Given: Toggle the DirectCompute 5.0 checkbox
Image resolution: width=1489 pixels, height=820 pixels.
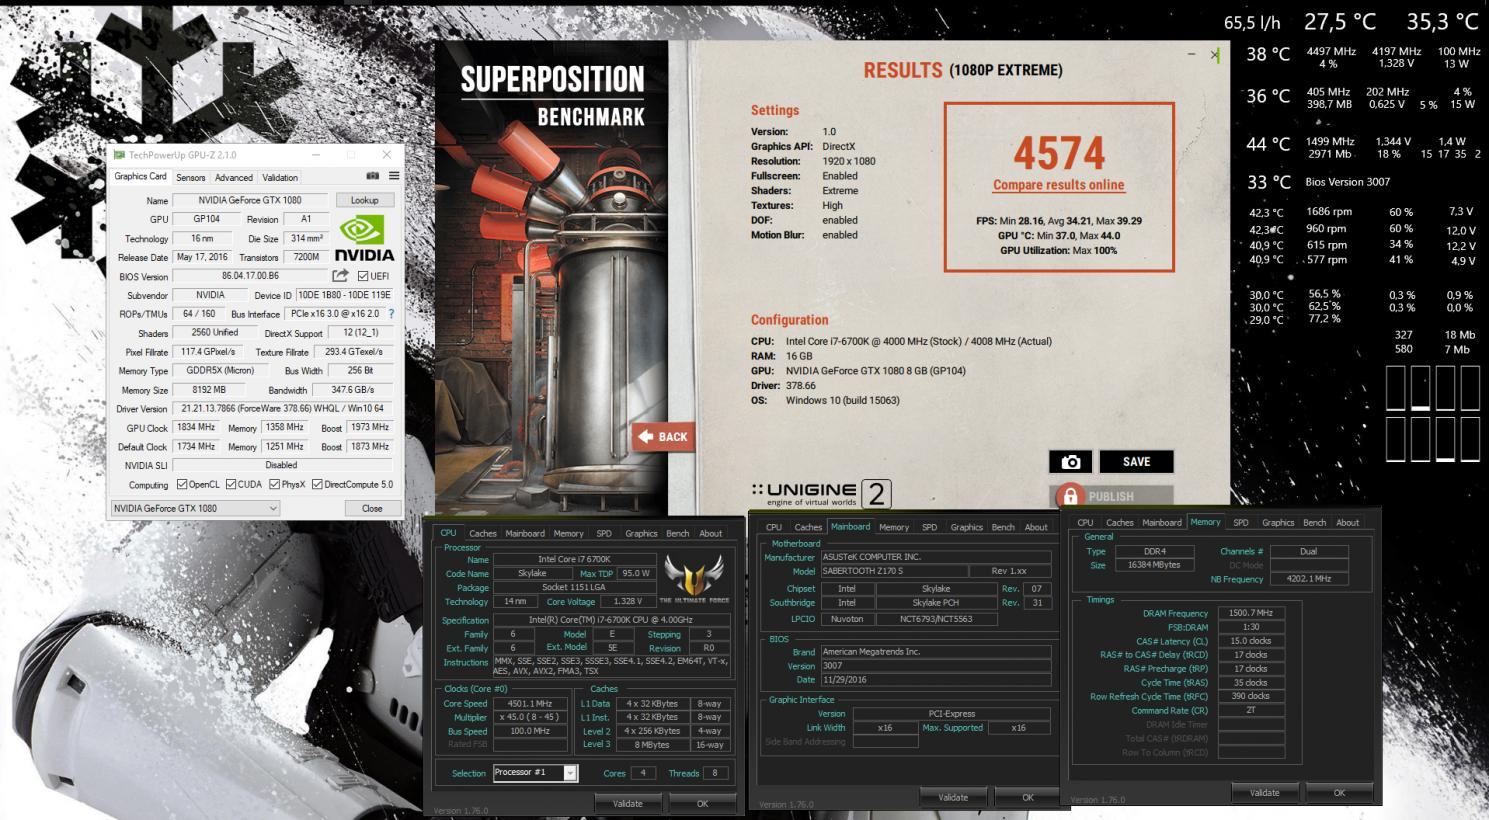Looking at the screenshot, I should [x=317, y=484].
